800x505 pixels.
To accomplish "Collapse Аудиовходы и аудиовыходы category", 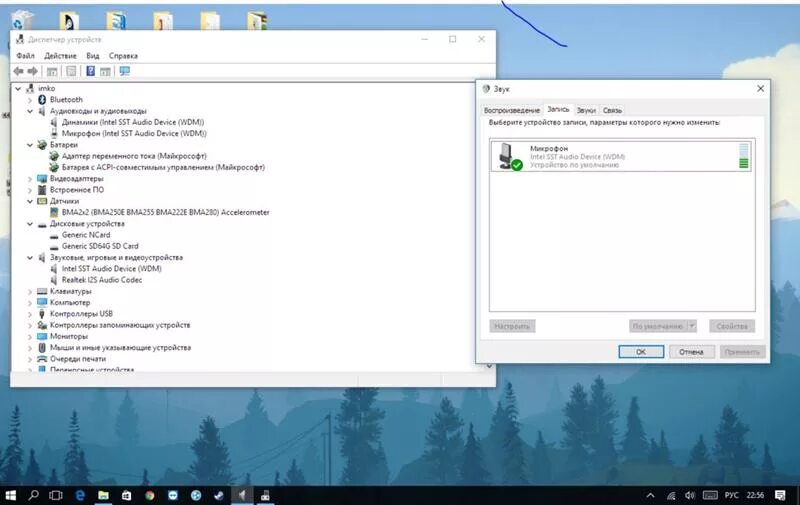I will click(30, 111).
